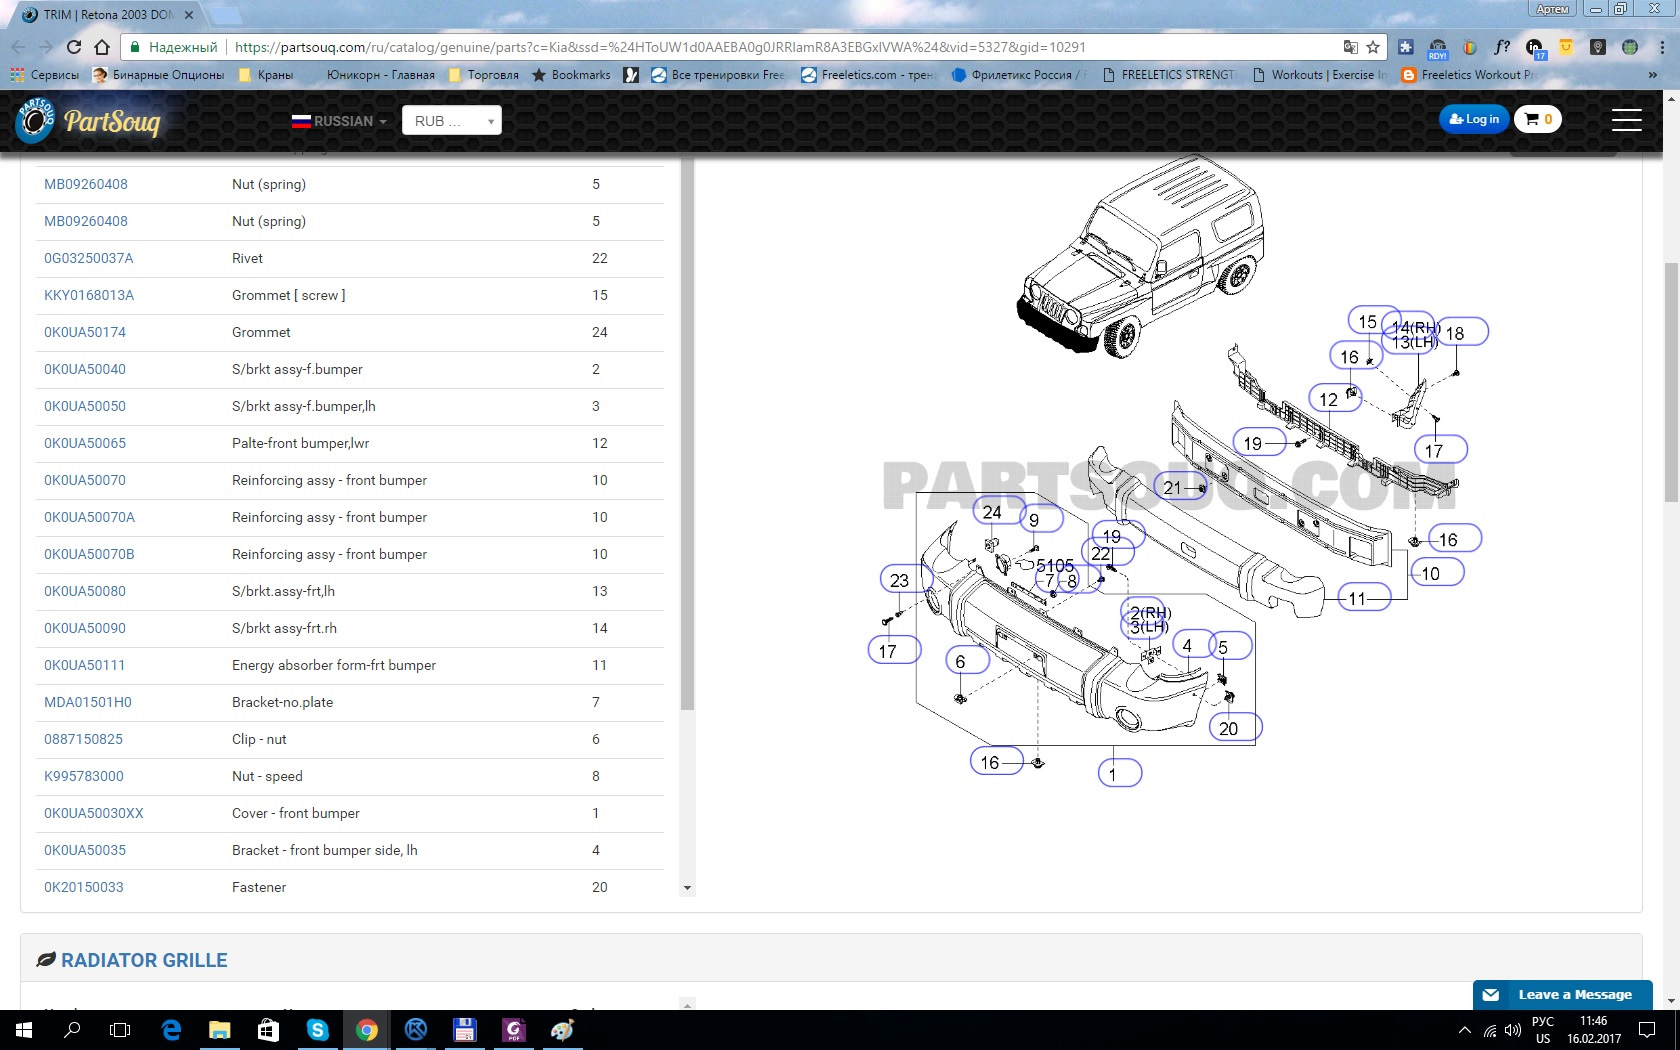Click callout 20 on the bumper diagram
The width and height of the screenshot is (1680, 1050).
pos(1235,728)
